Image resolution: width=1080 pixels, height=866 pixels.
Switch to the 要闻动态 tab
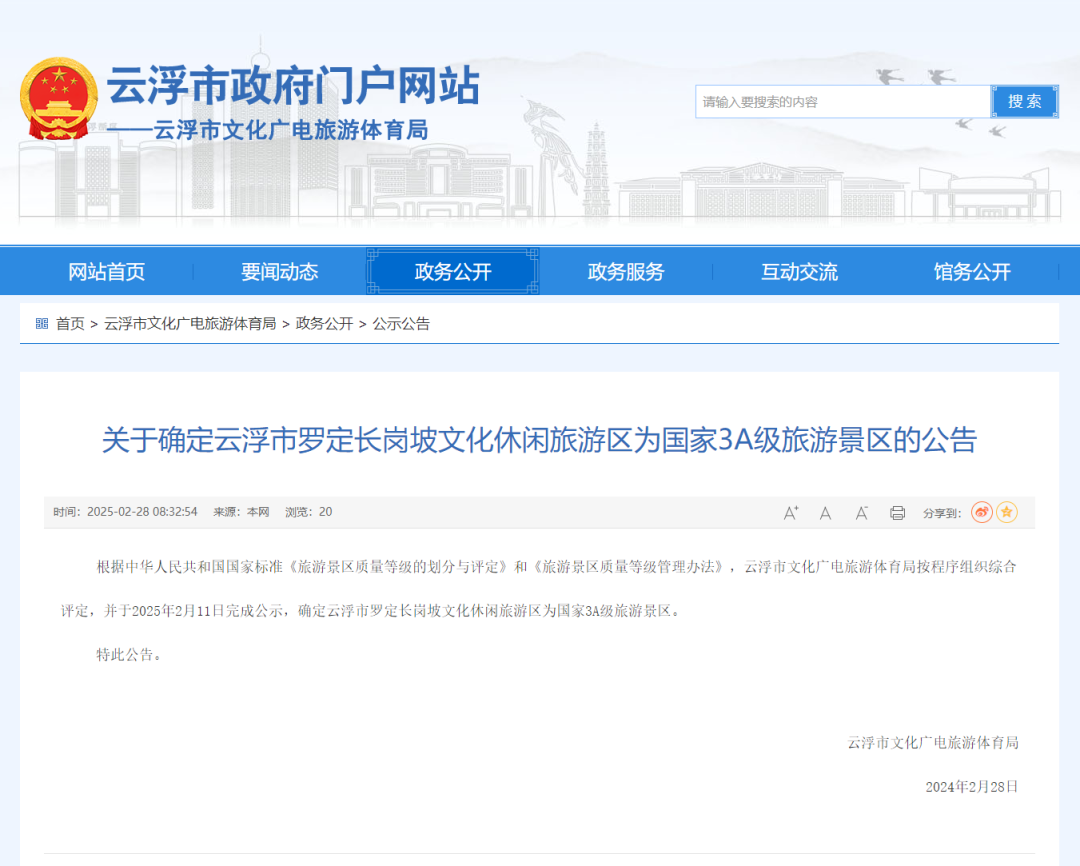[278, 270]
